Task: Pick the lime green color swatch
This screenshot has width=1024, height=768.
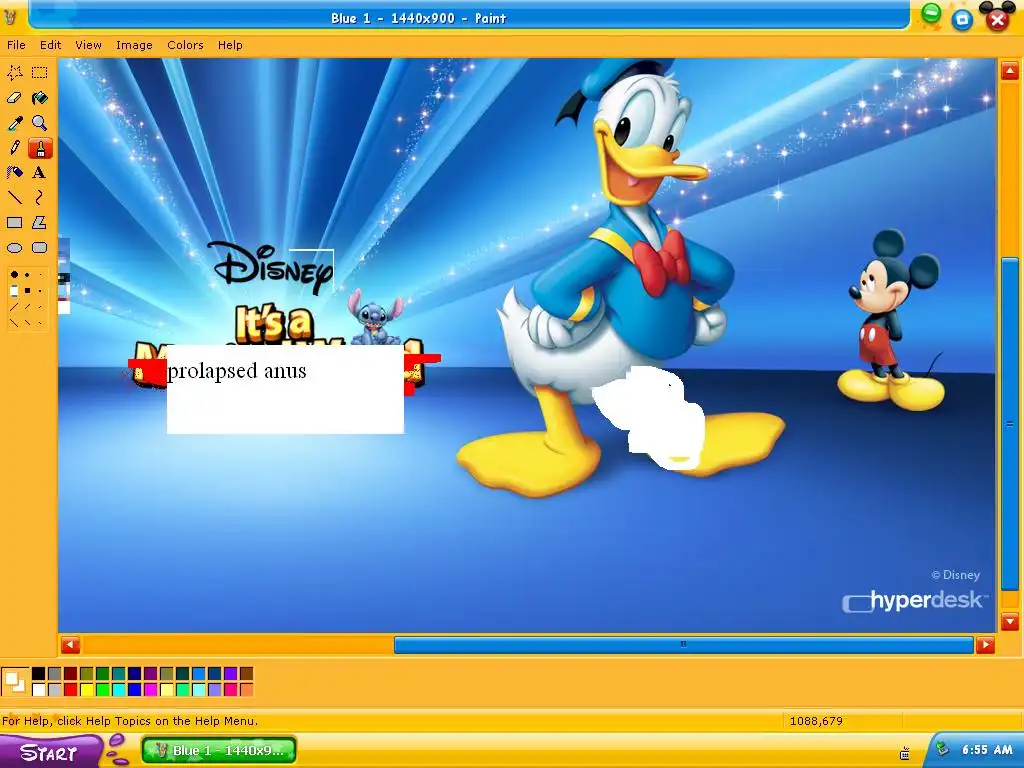Action: click(103, 690)
